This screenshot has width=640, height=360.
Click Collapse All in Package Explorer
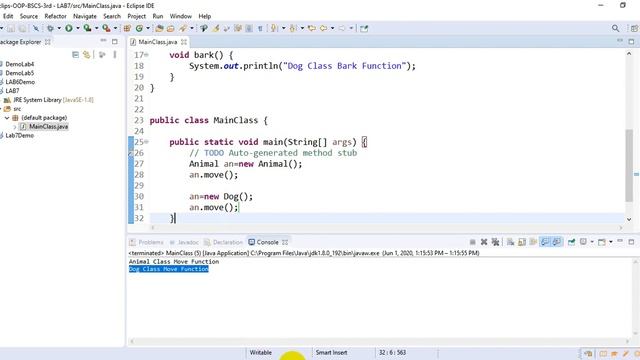[x=76, y=54]
